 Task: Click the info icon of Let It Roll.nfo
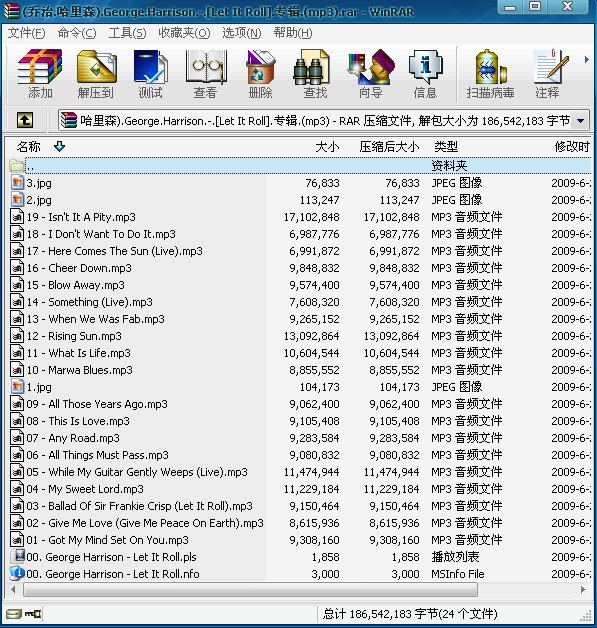17,573
